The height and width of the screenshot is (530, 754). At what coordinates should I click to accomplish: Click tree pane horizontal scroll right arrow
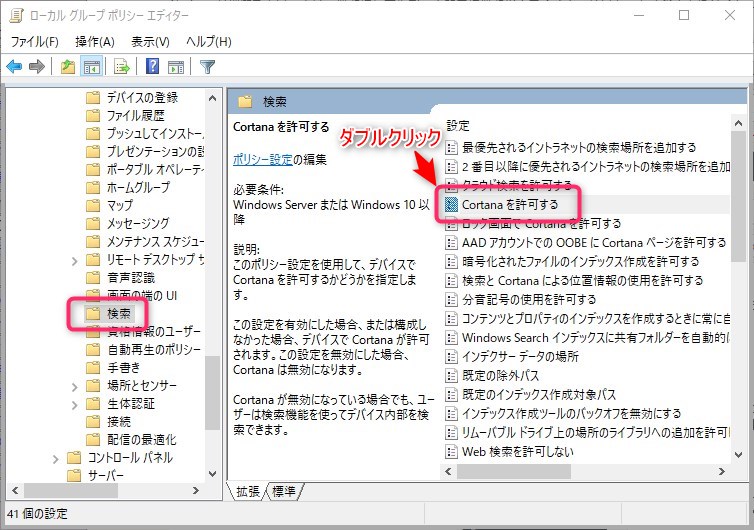coord(196,491)
